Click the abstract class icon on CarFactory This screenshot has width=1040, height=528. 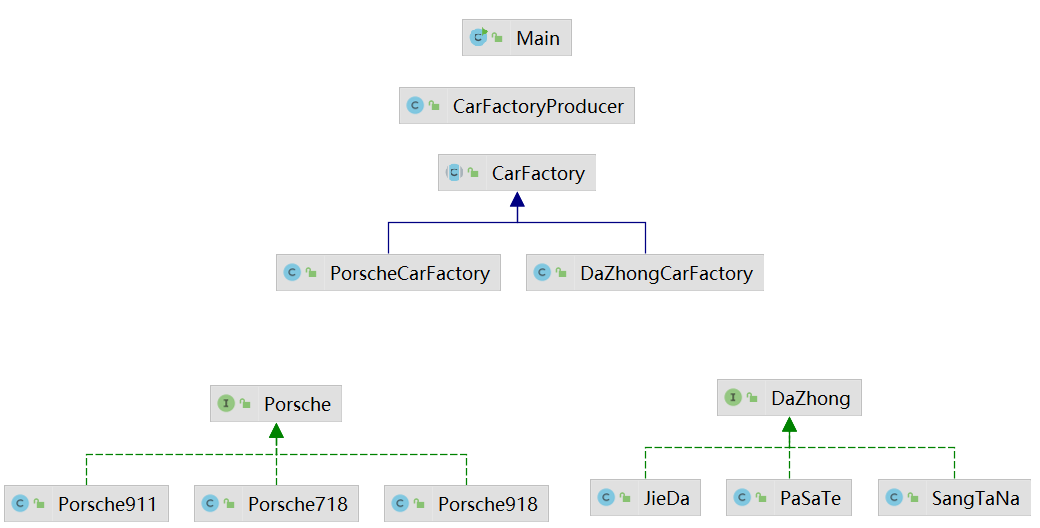tap(454, 172)
